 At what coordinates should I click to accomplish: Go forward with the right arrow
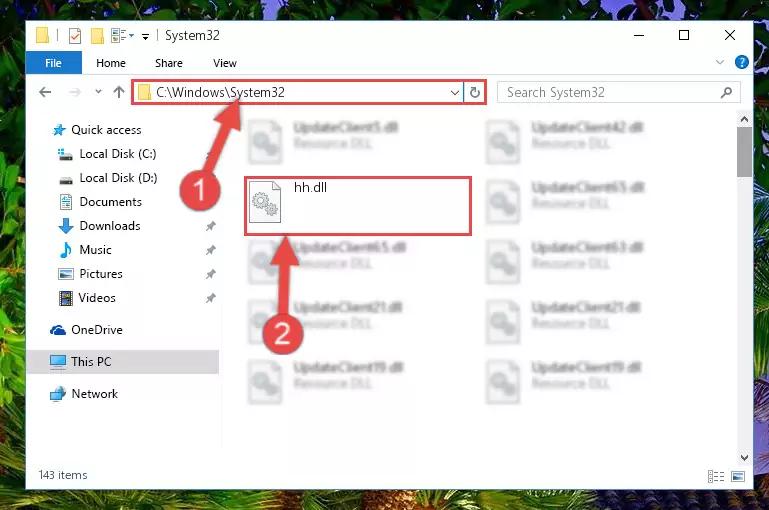[75, 92]
